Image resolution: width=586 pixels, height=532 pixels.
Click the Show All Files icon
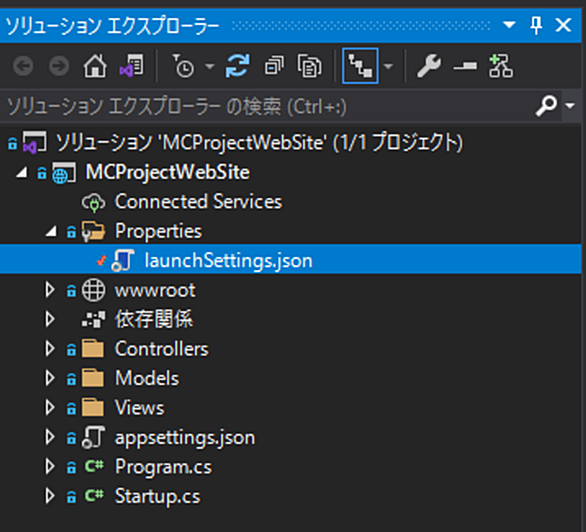click(x=309, y=66)
